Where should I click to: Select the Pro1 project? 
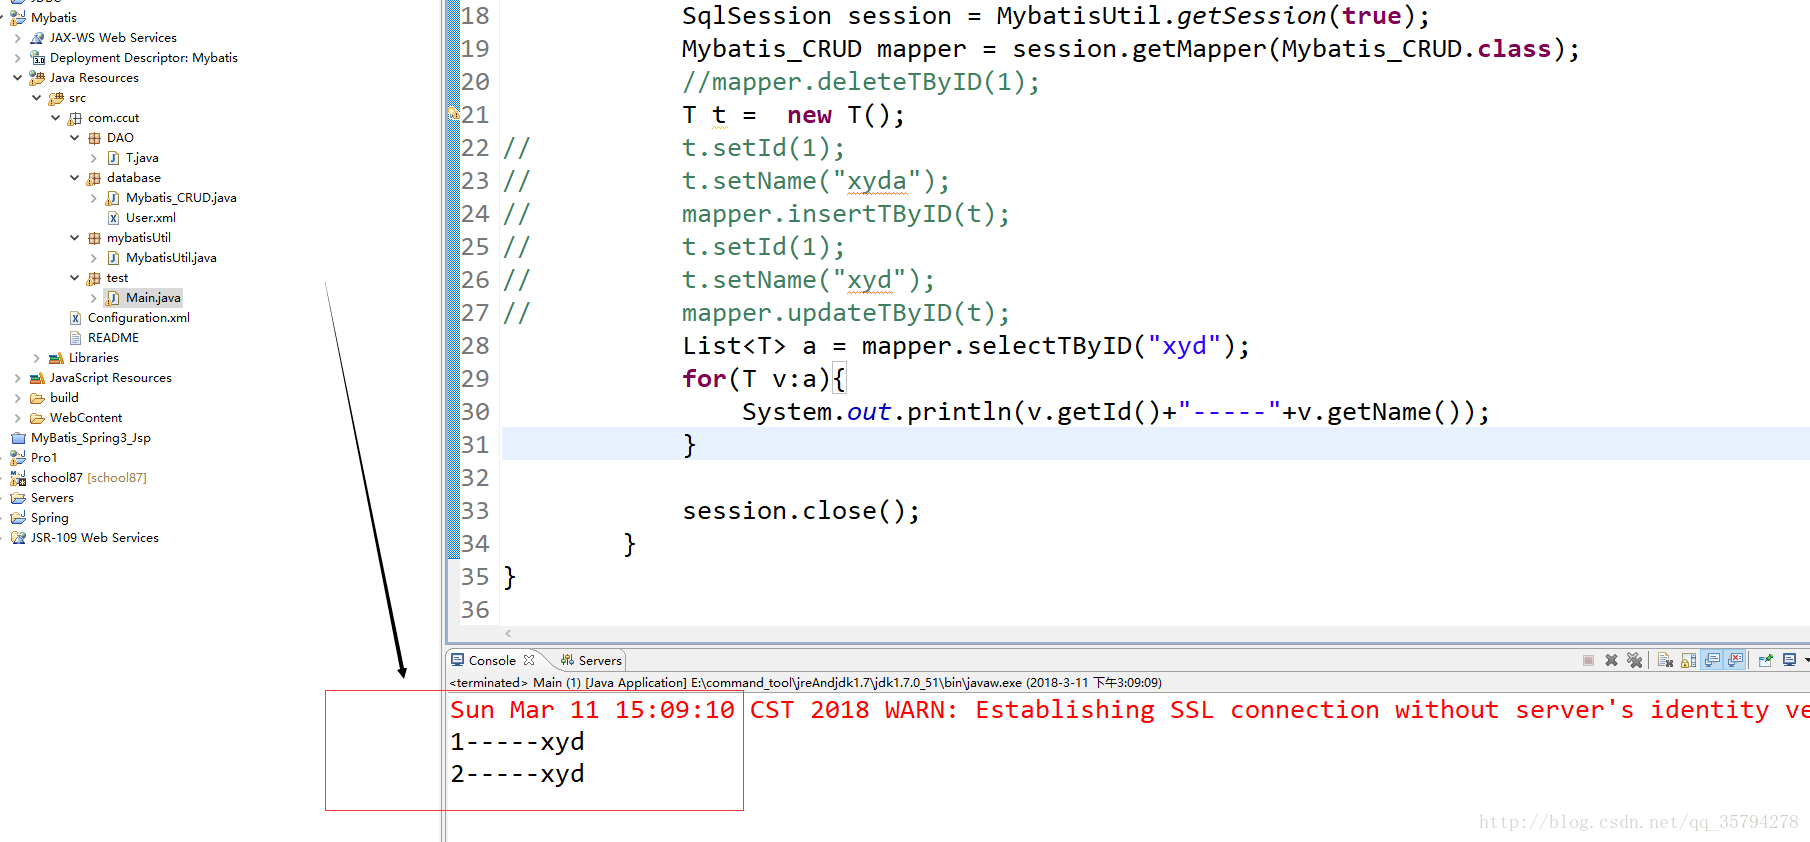[x=44, y=458]
